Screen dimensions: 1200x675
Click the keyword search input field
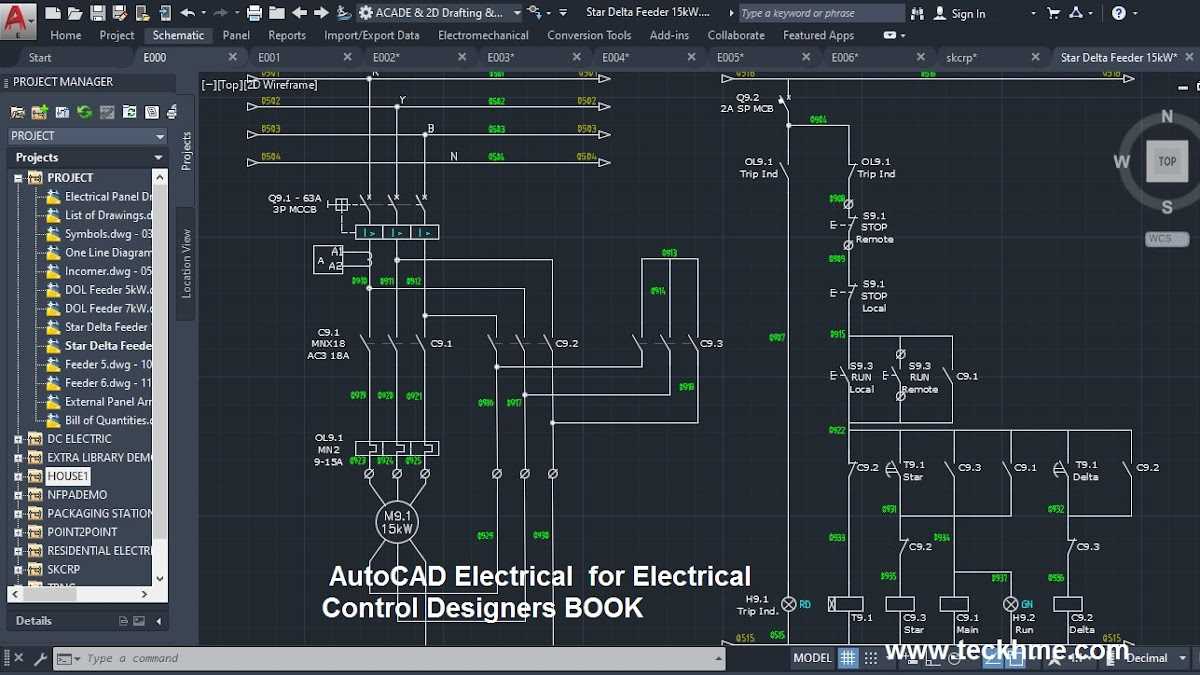point(822,13)
